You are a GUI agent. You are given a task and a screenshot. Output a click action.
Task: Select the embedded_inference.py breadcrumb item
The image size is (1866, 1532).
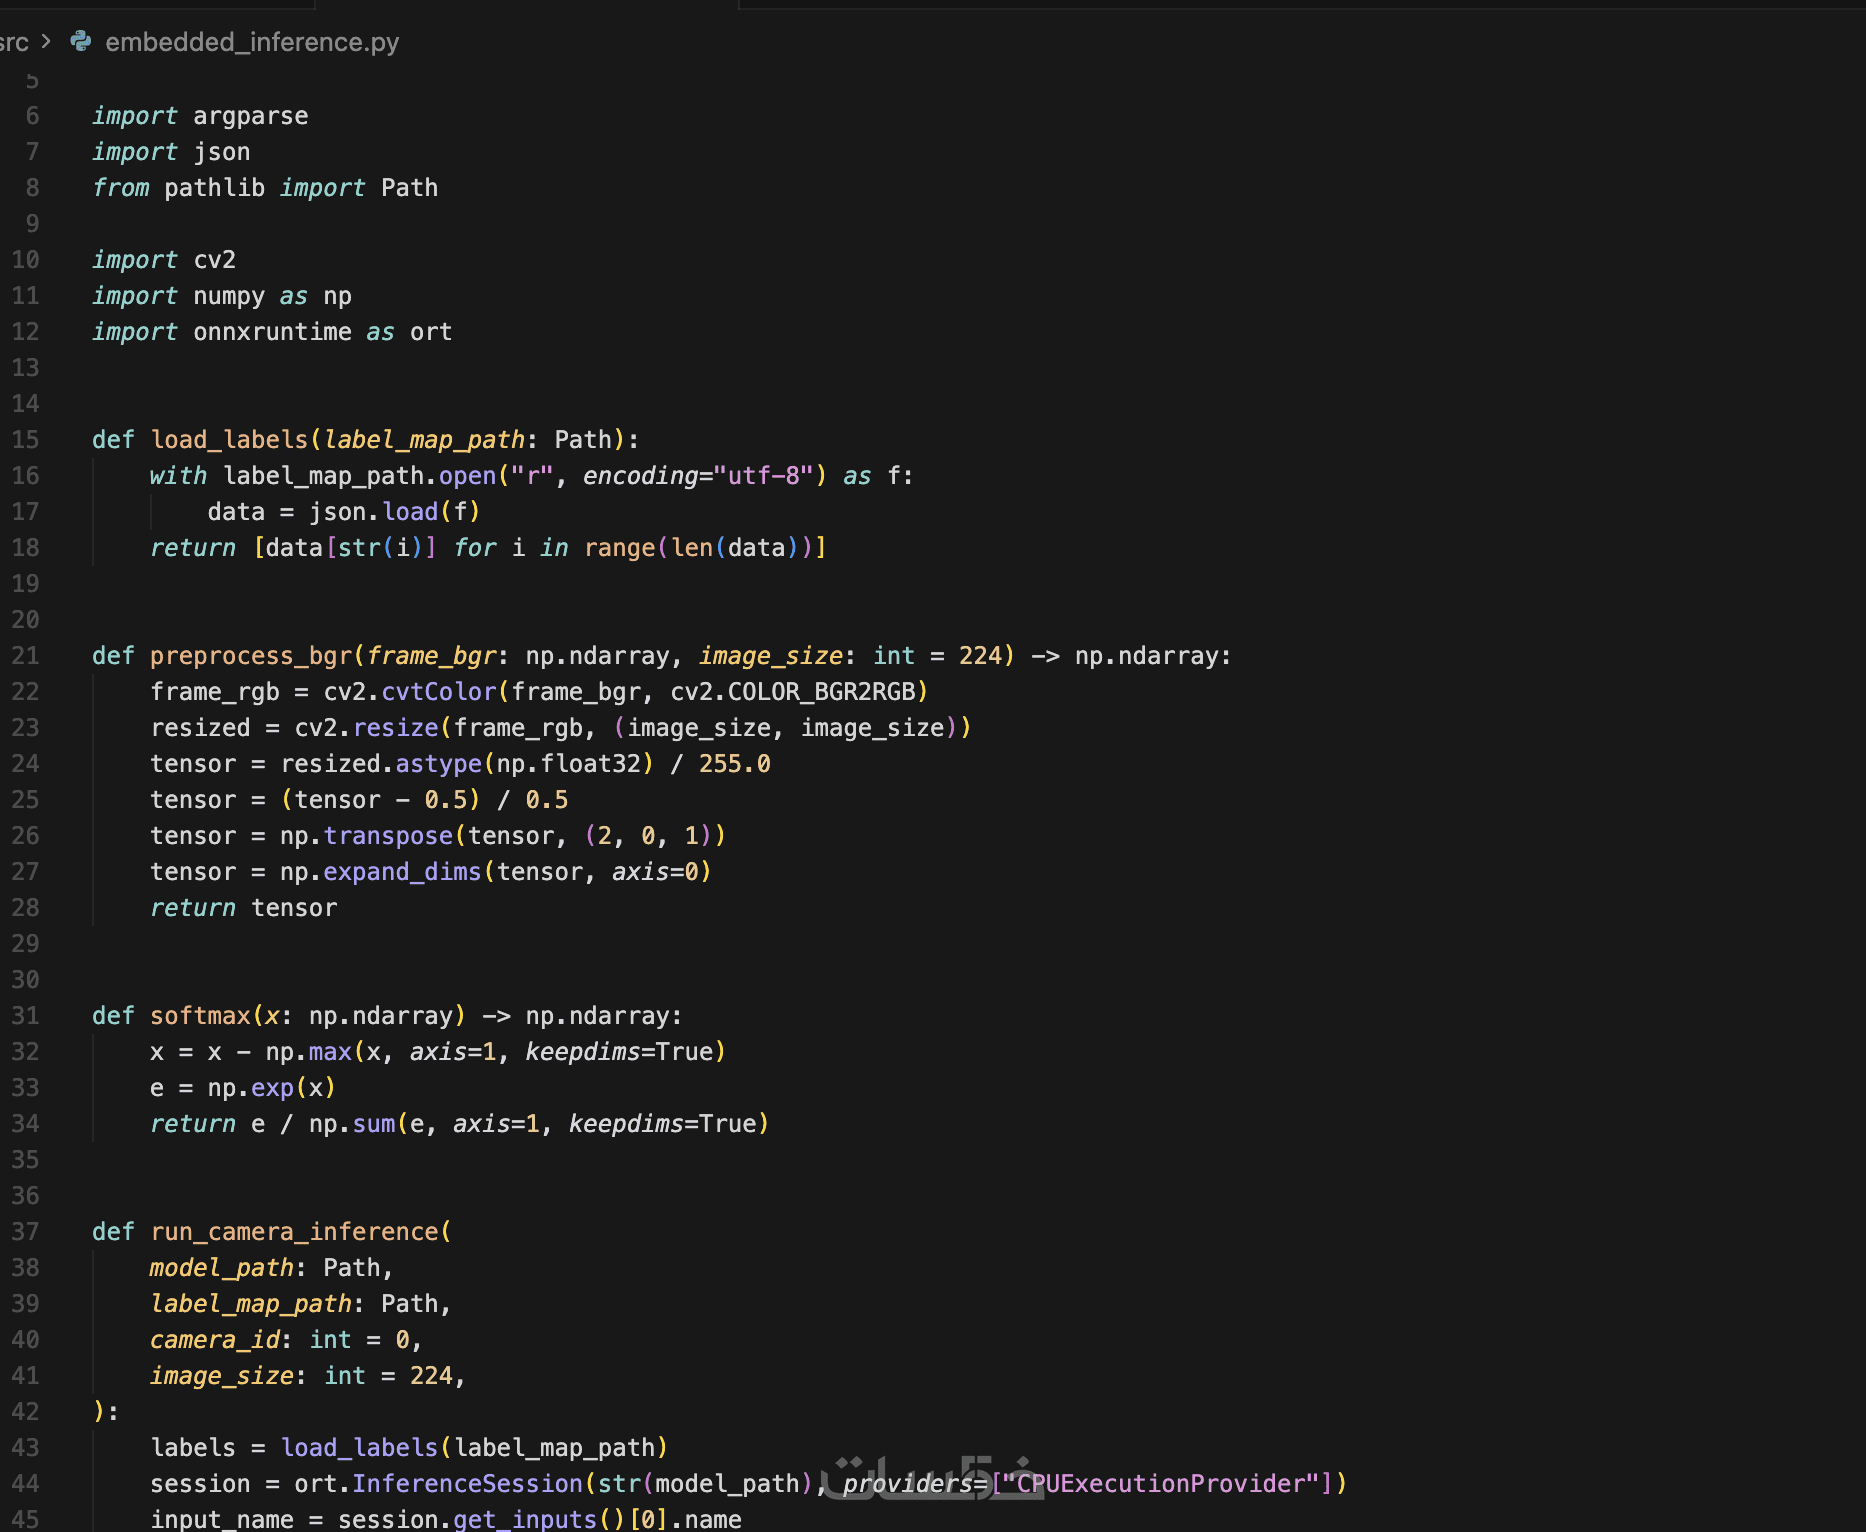(x=252, y=42)
